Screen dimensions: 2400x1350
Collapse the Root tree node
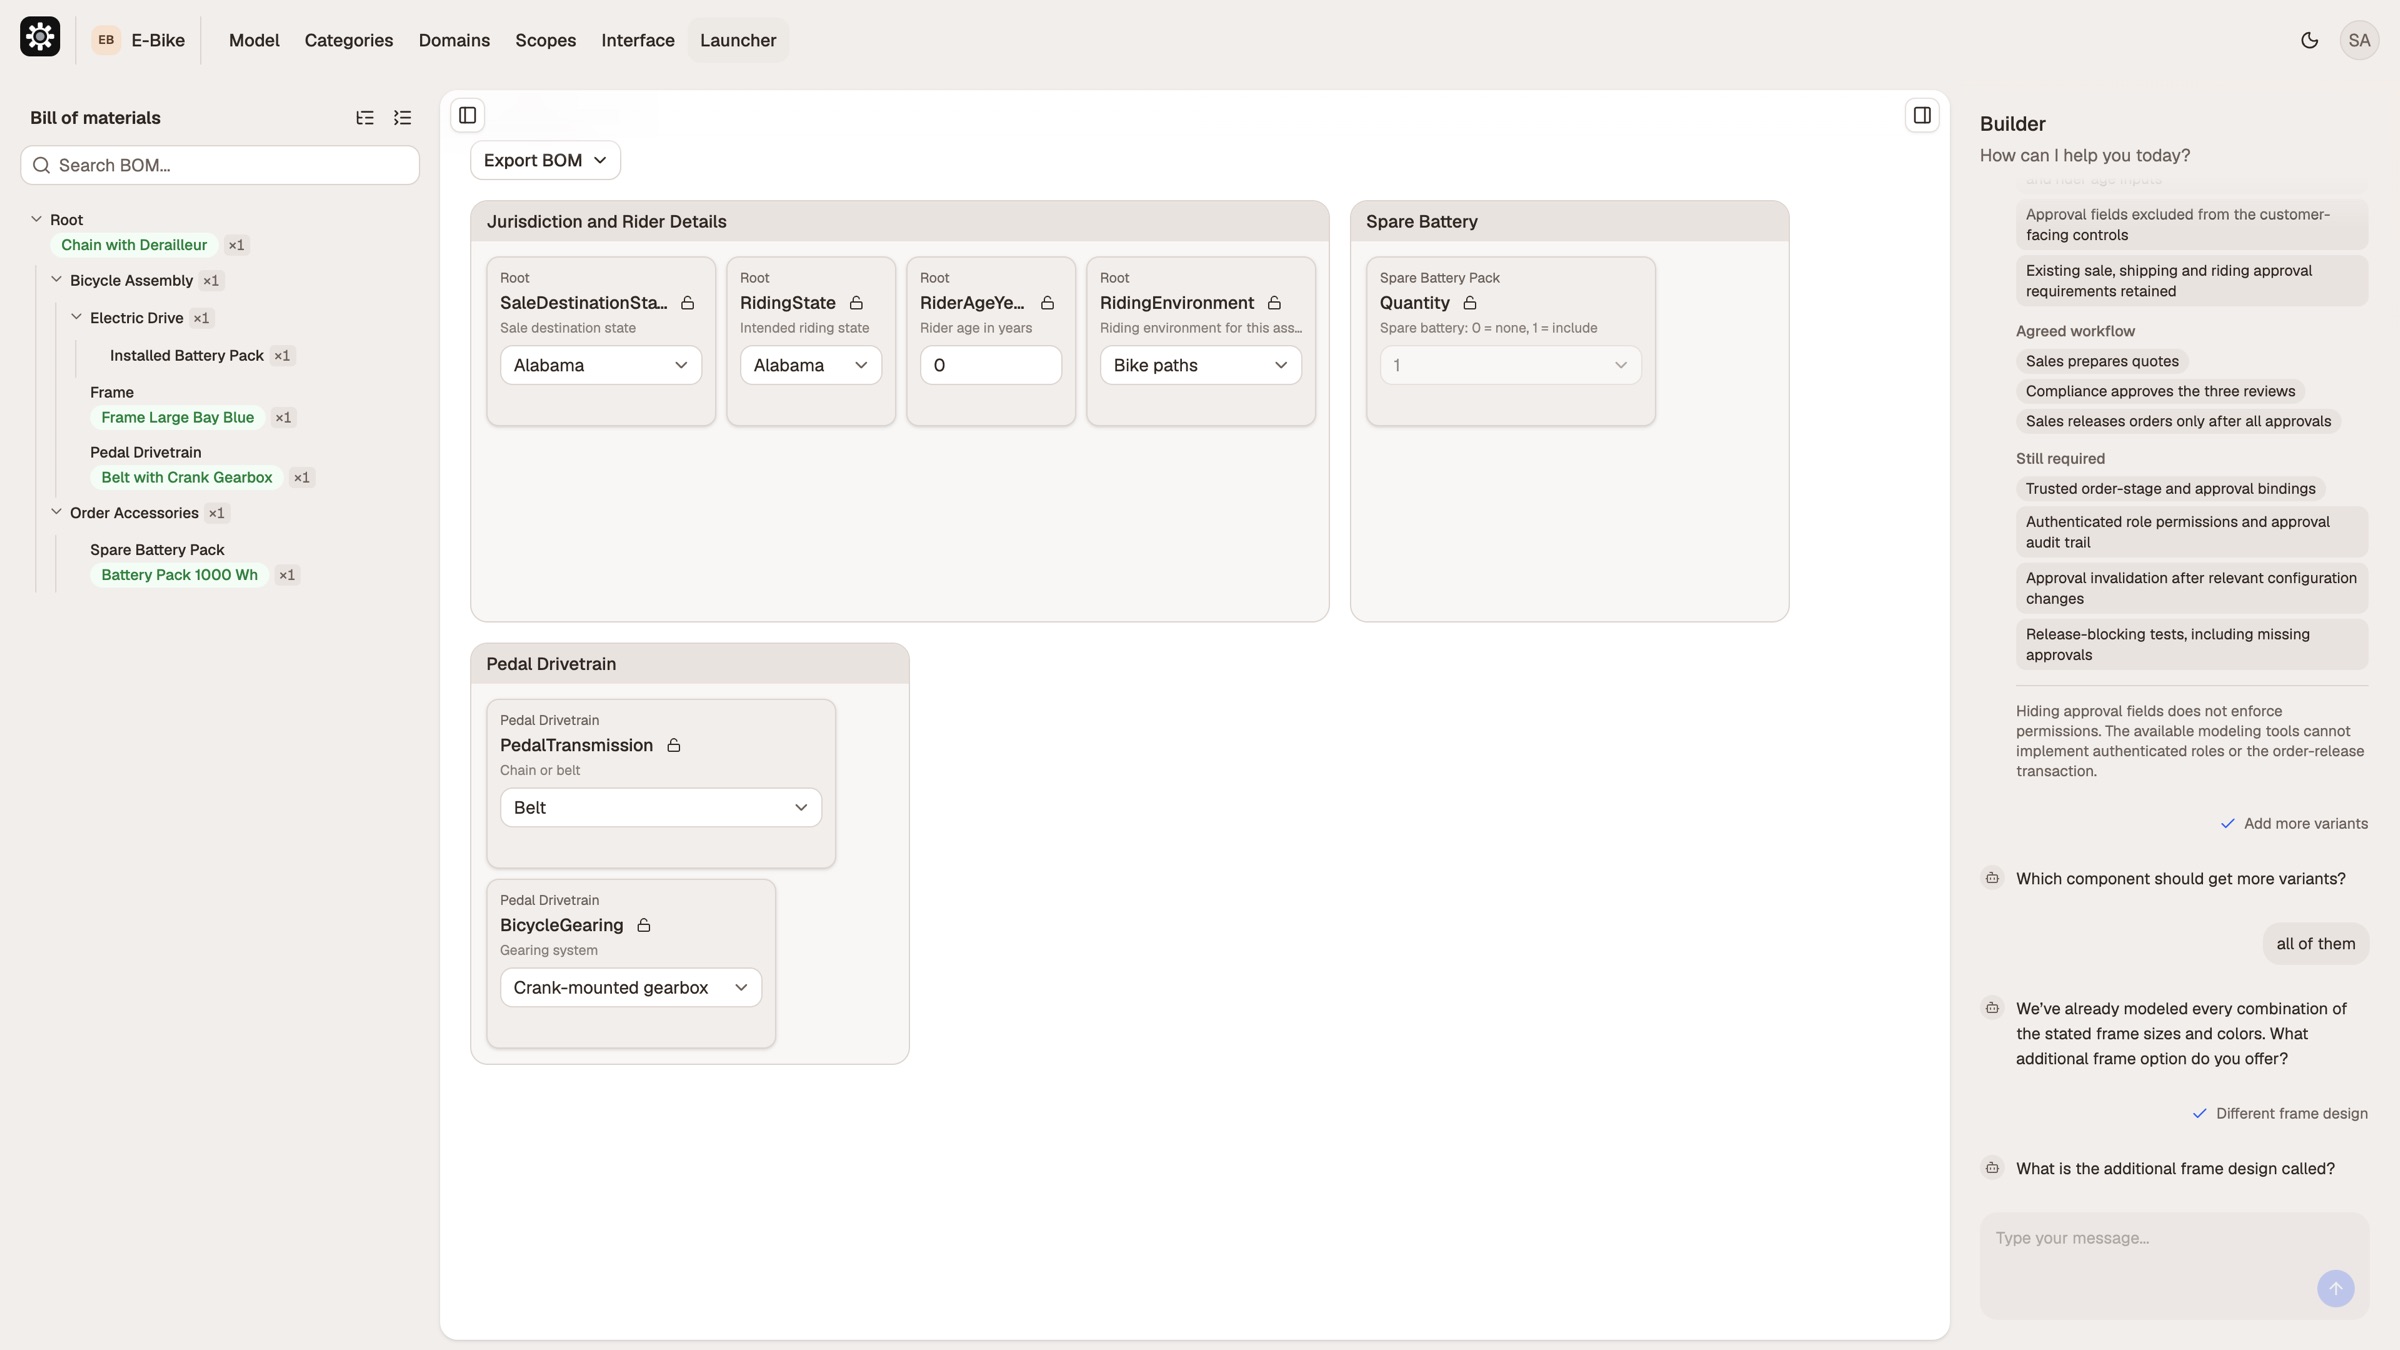pyautogui.click(x=36, y=219)
